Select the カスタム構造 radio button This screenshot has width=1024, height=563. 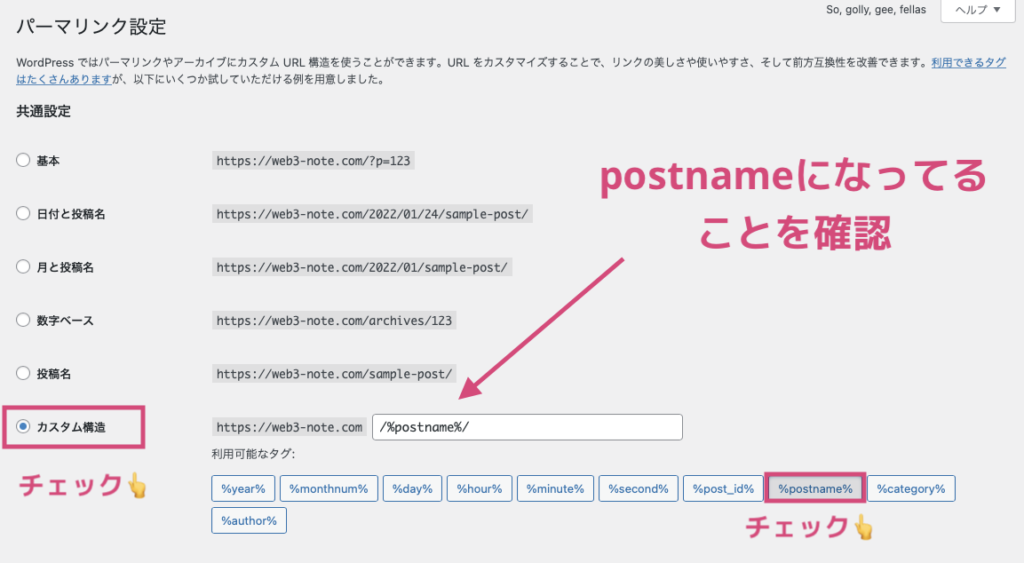pos(23,426)
